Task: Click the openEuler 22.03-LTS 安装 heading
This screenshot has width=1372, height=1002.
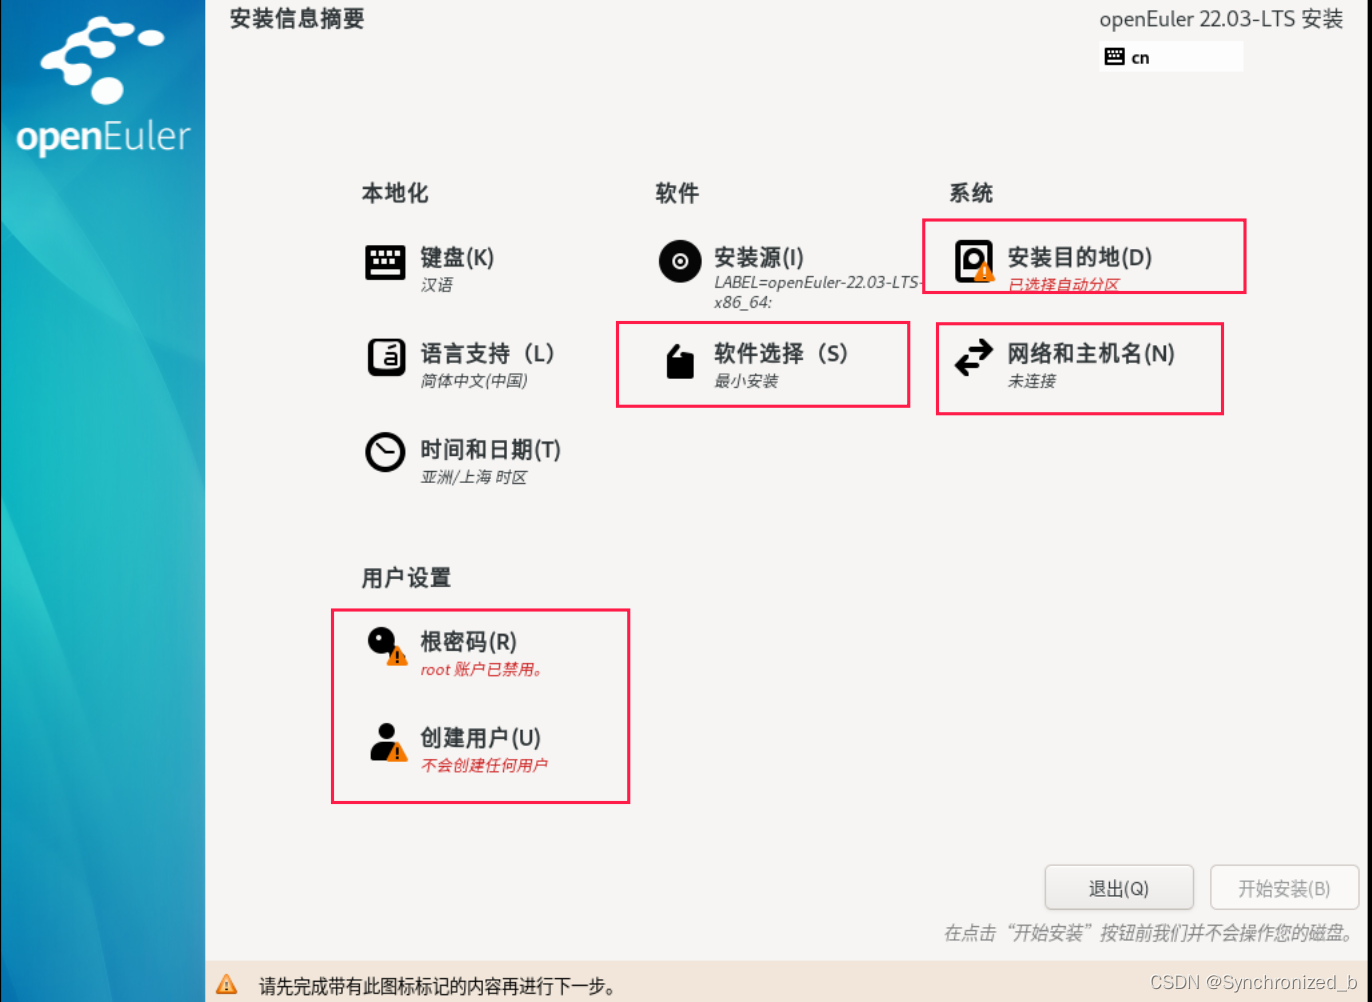Action: (x=1221, y=19)
